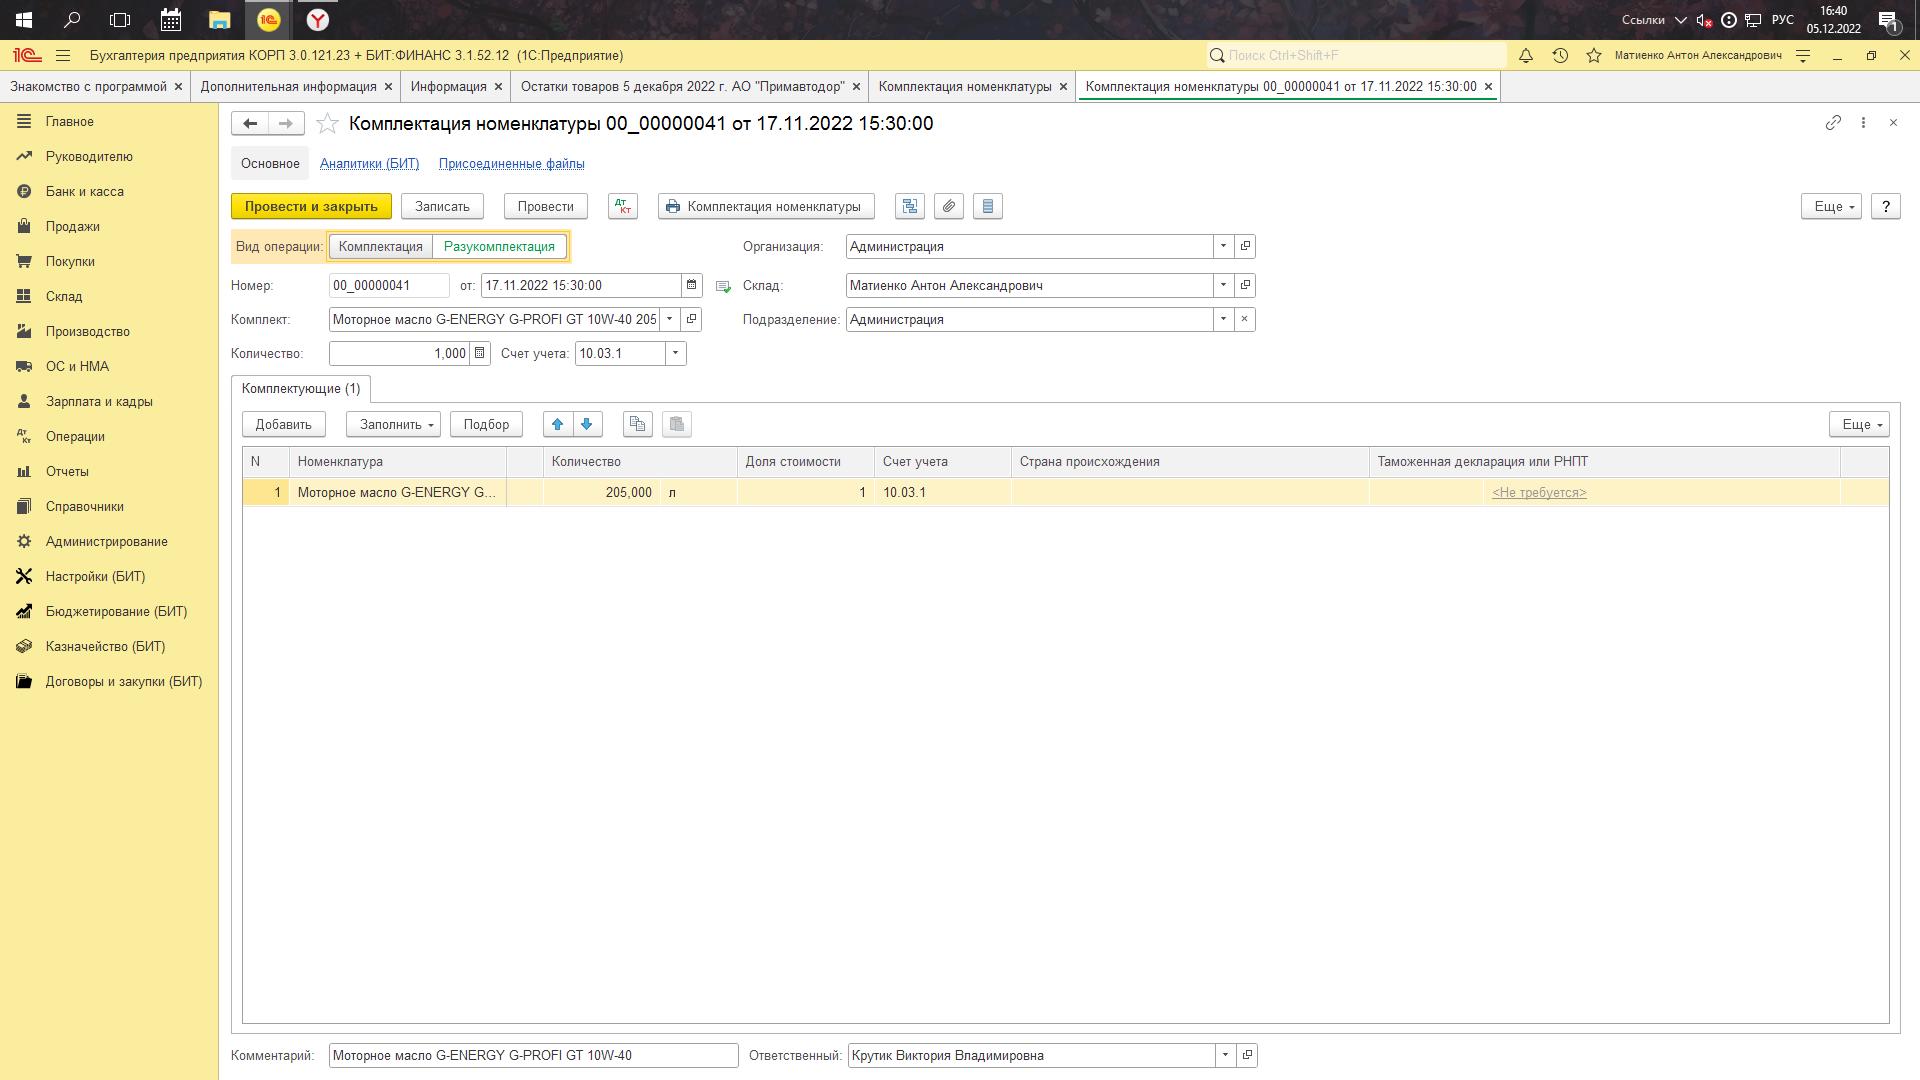The width and height of the screenshot is (1920, 1080).
Task: Expand Ответственный dropdown list
Action: 1225,1055
